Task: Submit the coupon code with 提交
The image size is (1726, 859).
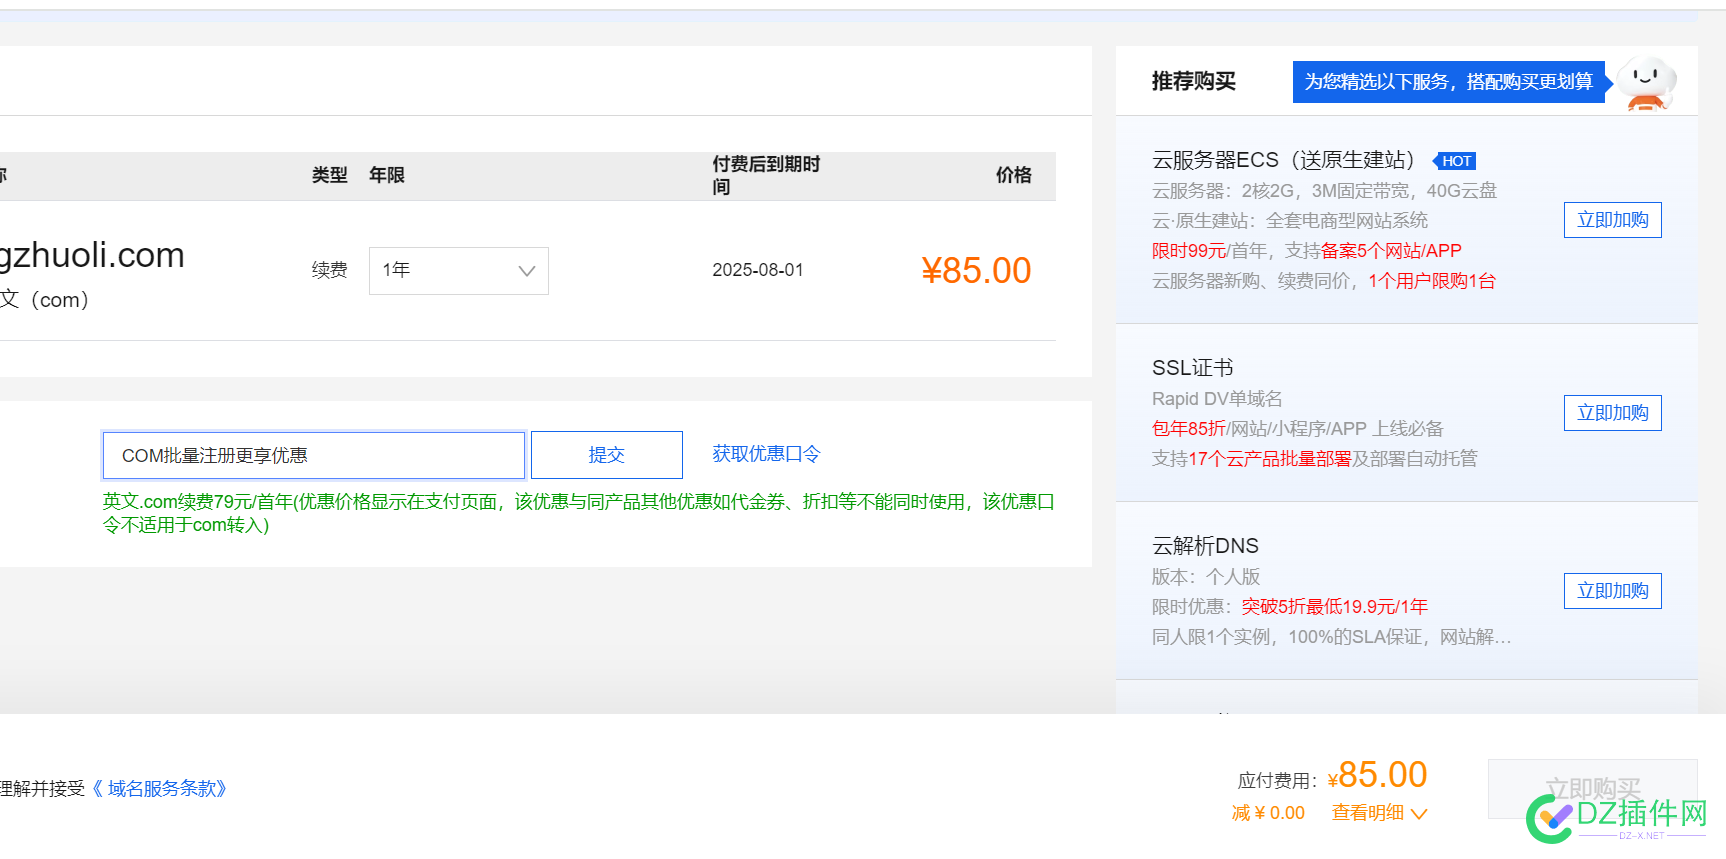Action: click(x=607, y=455)
